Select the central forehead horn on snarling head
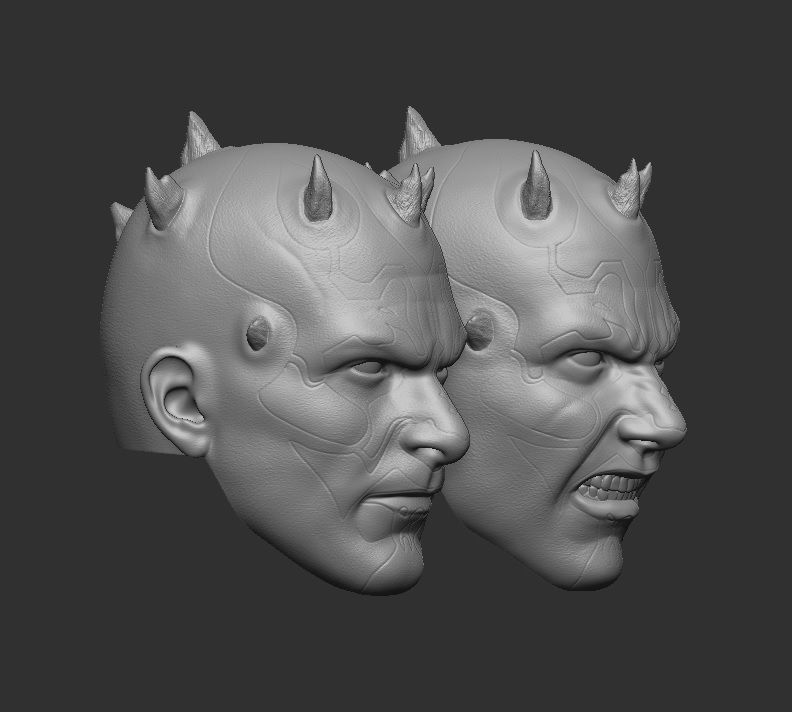Viewport: 792px width, 712px height. point(536,185)
